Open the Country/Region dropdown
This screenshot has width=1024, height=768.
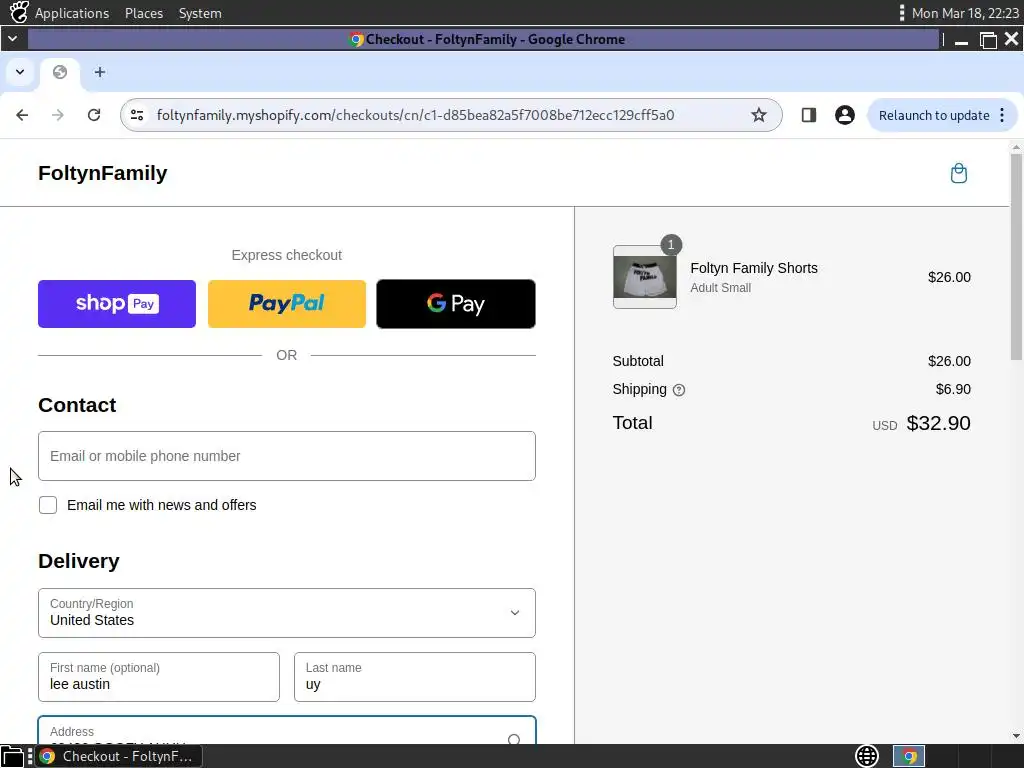[287, 613]
